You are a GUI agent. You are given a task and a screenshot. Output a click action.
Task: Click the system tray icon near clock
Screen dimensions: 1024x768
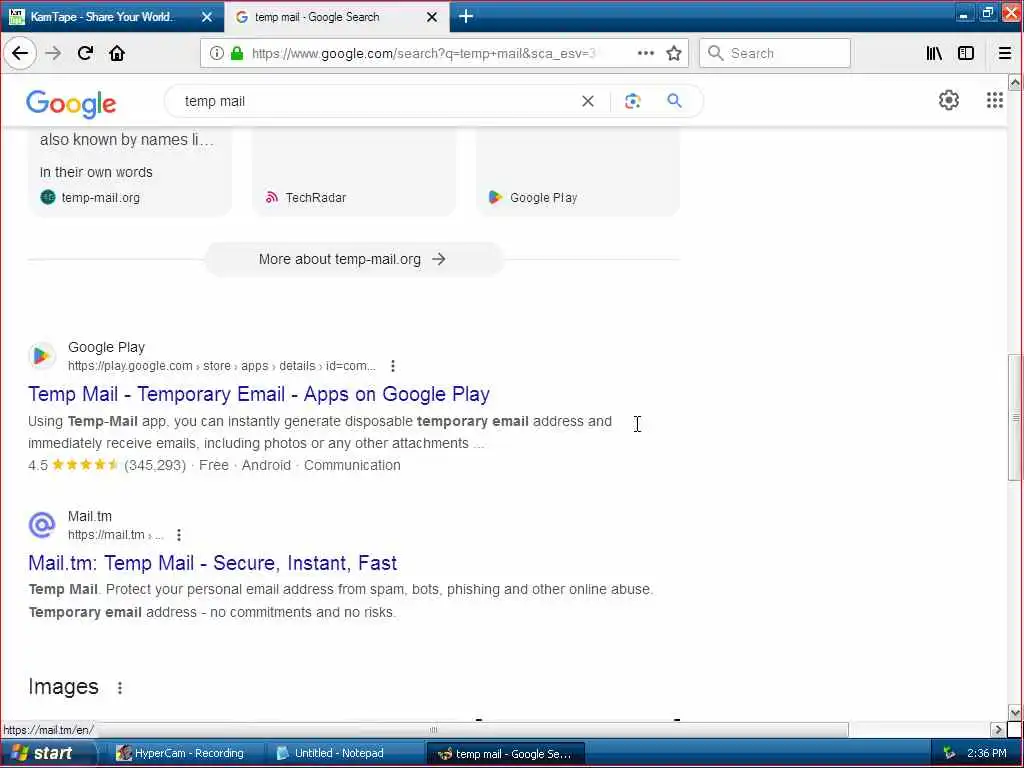(949, 754)
